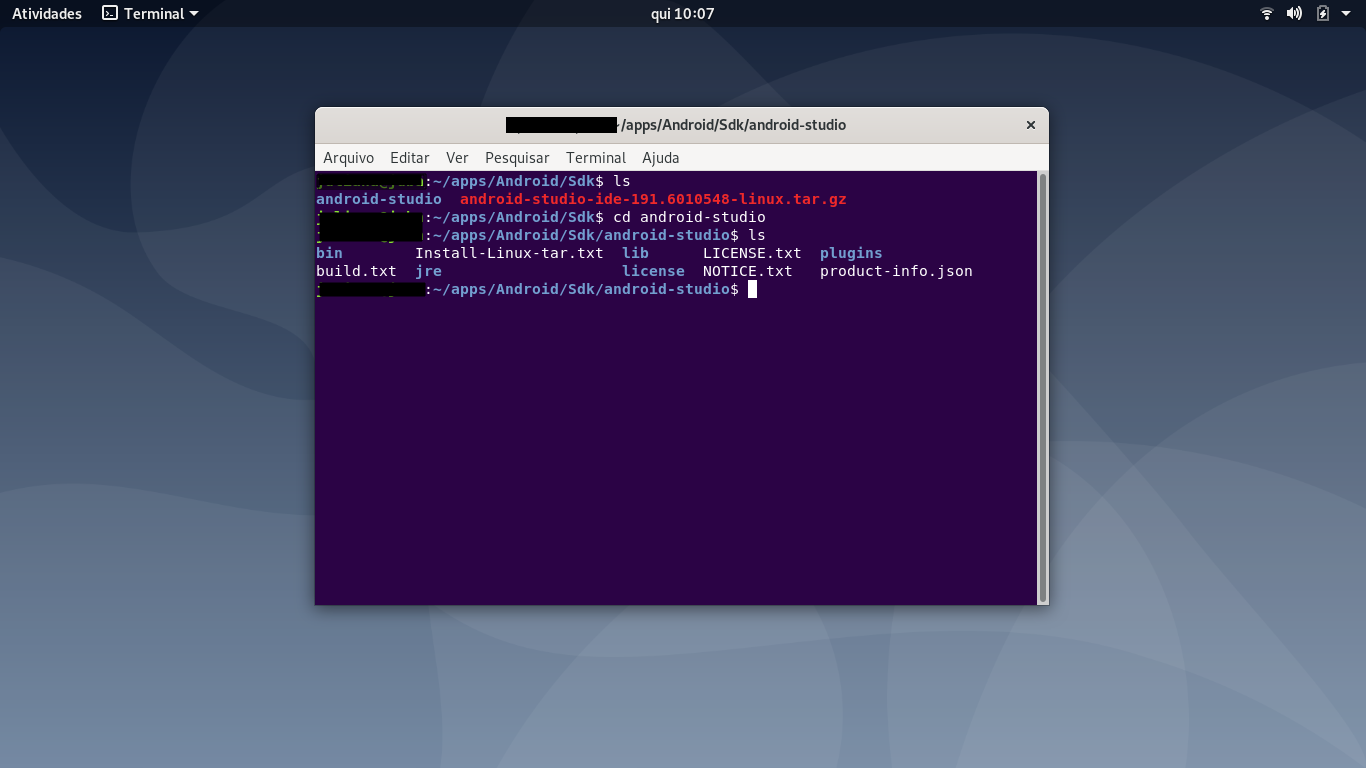This screenshot has height=768, width=1366.
Task: Open the Editar menu
Action: (409, 158)
